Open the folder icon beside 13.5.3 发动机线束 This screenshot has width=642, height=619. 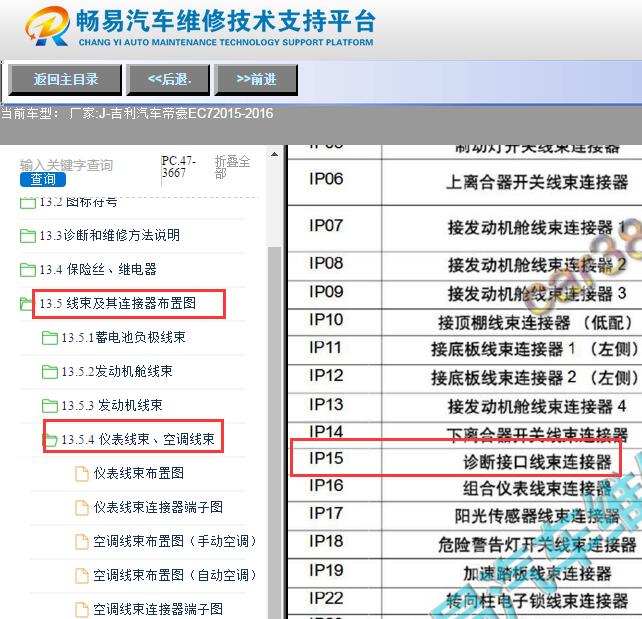click(x=50, y=406)
